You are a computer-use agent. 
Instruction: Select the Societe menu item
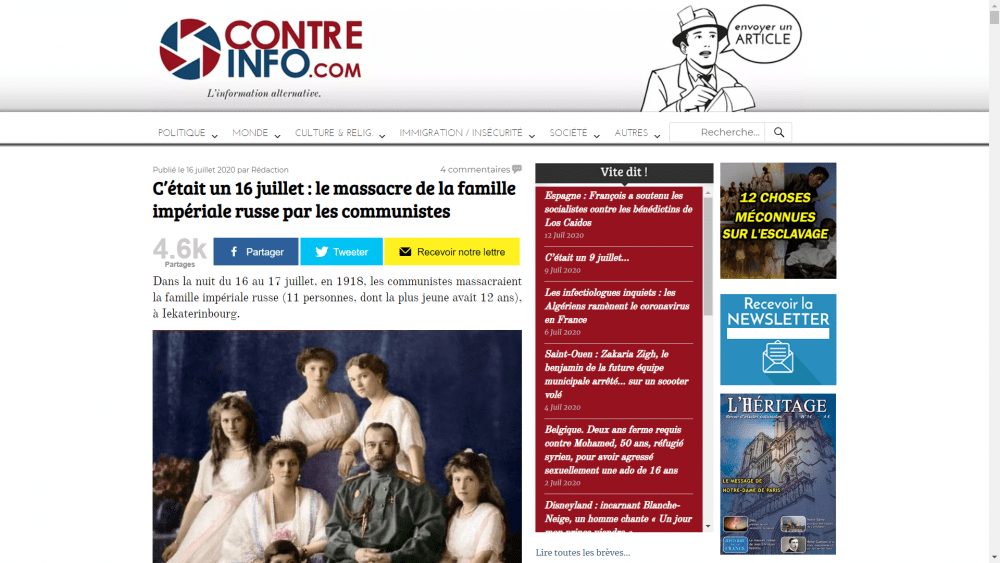click(x=574, y=133)
